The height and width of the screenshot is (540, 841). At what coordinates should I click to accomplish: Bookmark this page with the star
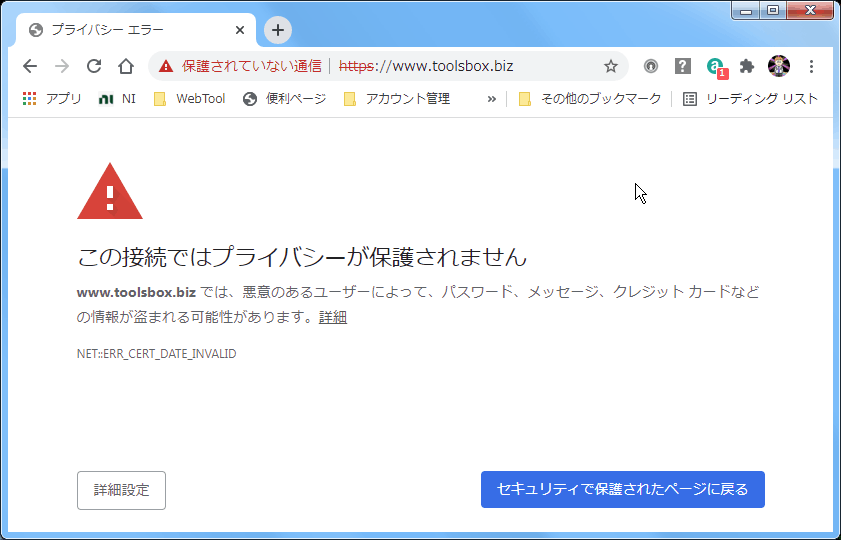coord(610,66)
